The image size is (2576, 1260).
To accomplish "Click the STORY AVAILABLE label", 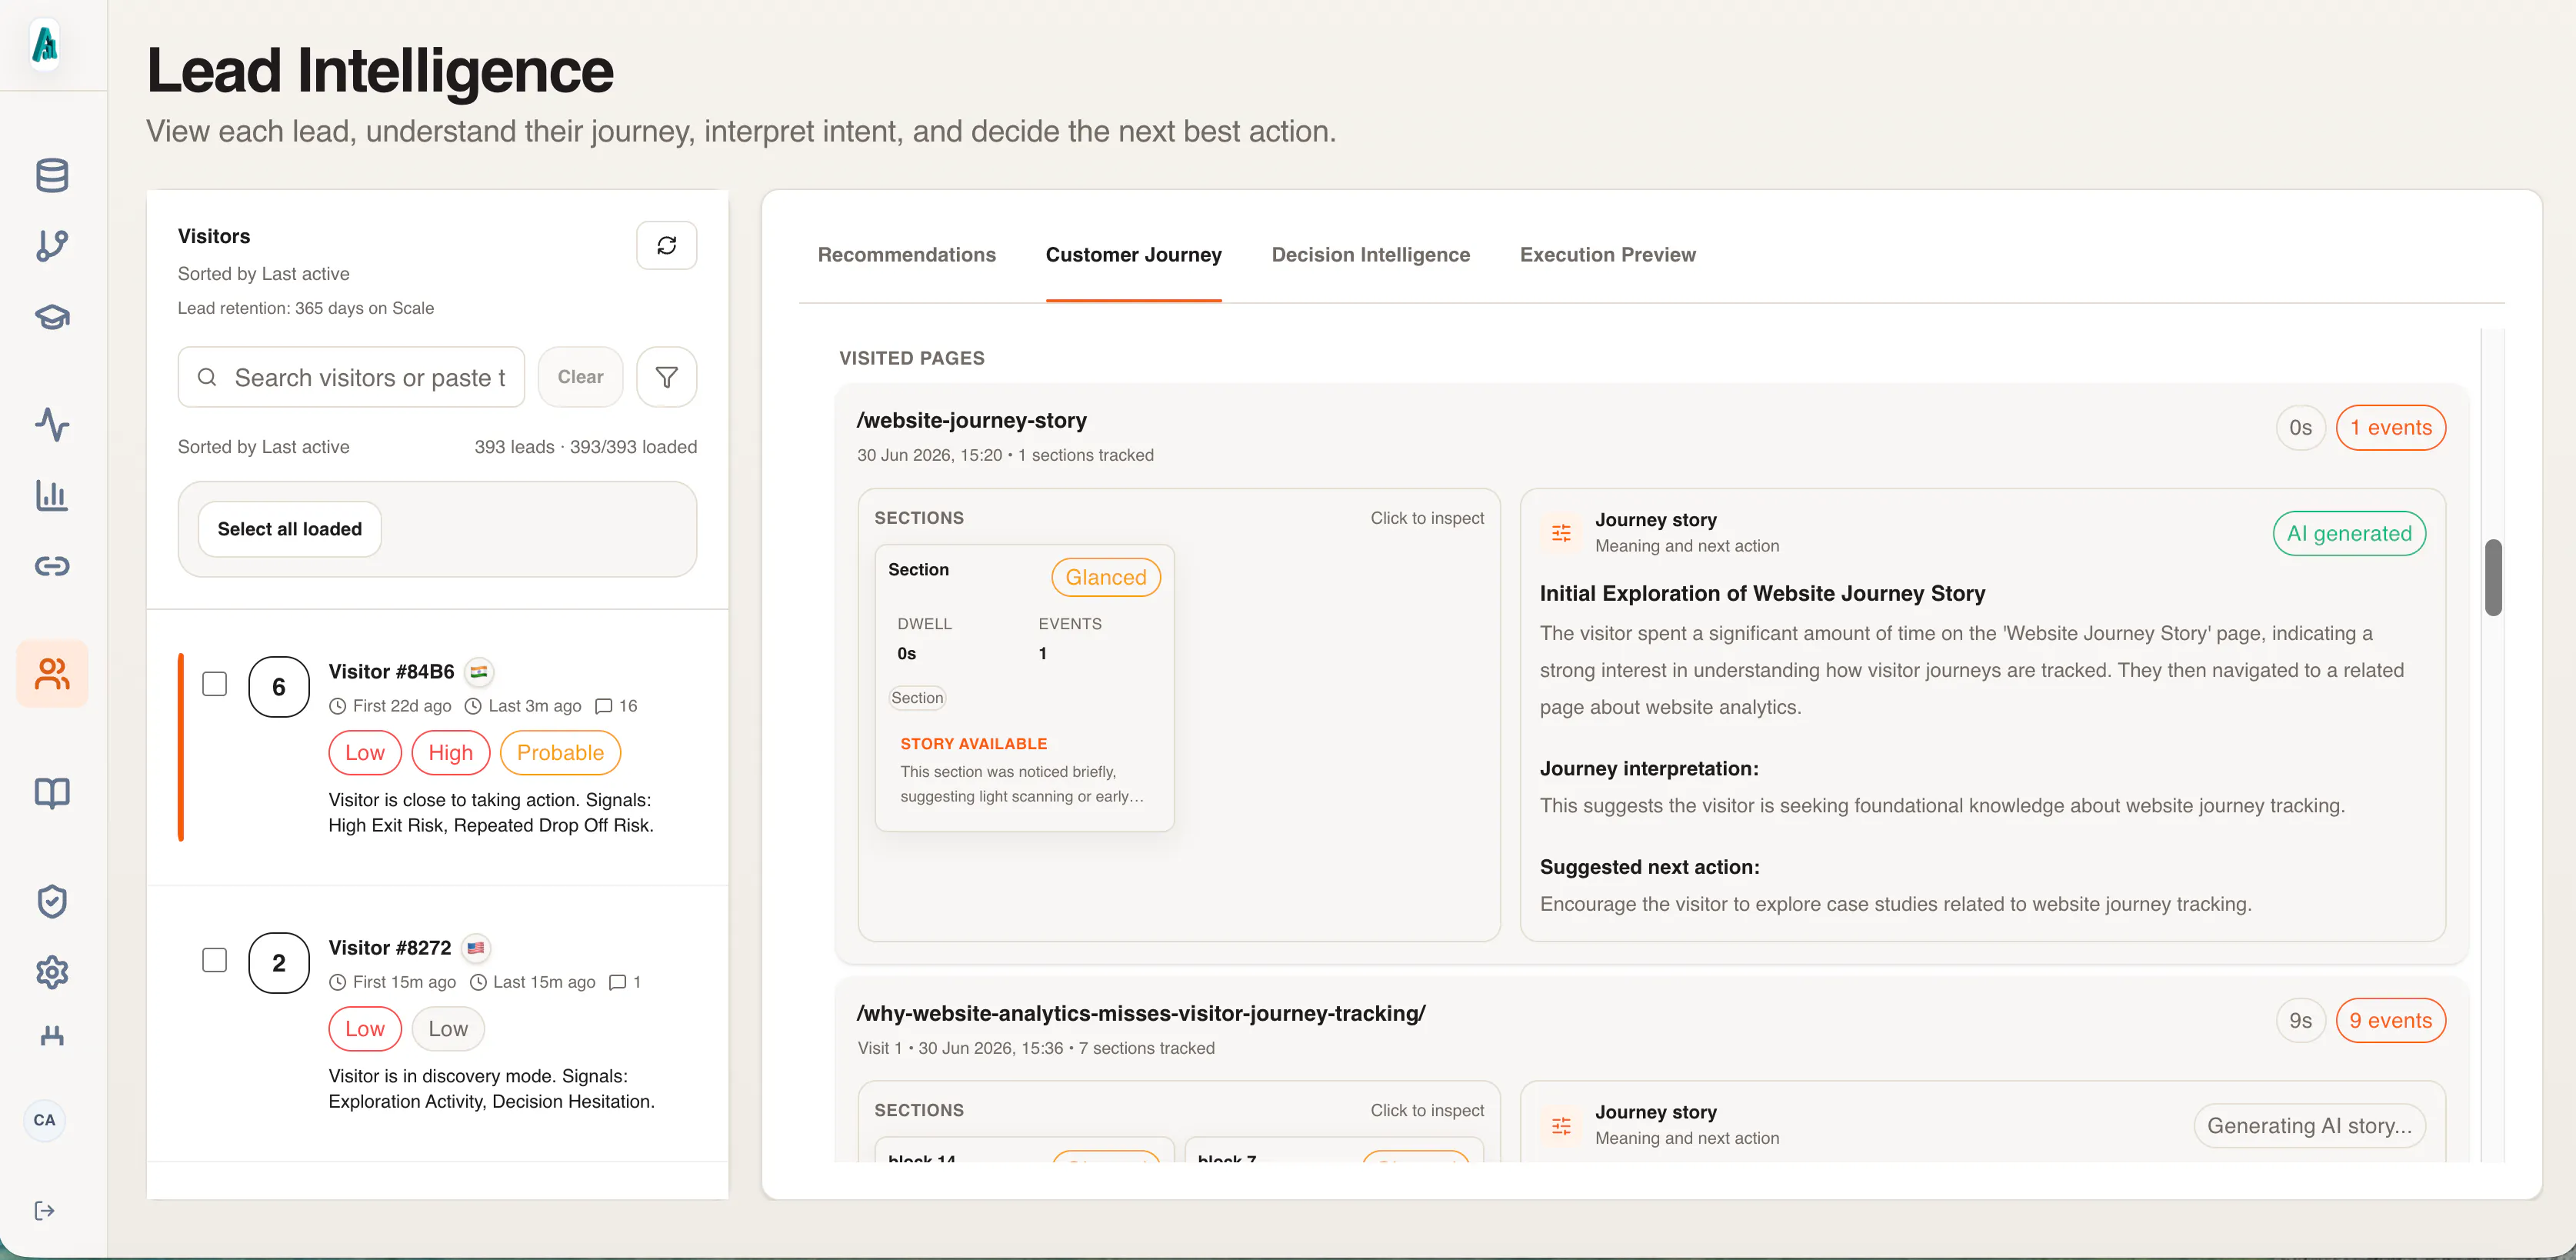I will pyautogui.click(x=974, y=744).
